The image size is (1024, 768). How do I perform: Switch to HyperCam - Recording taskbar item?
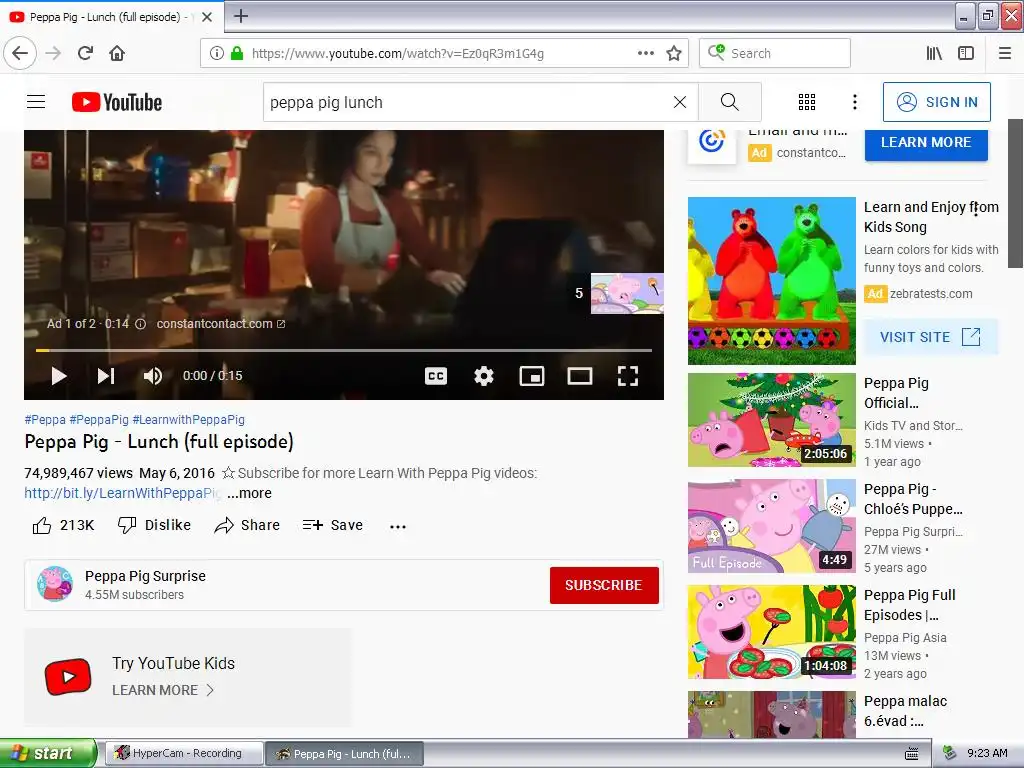(184, 754)
